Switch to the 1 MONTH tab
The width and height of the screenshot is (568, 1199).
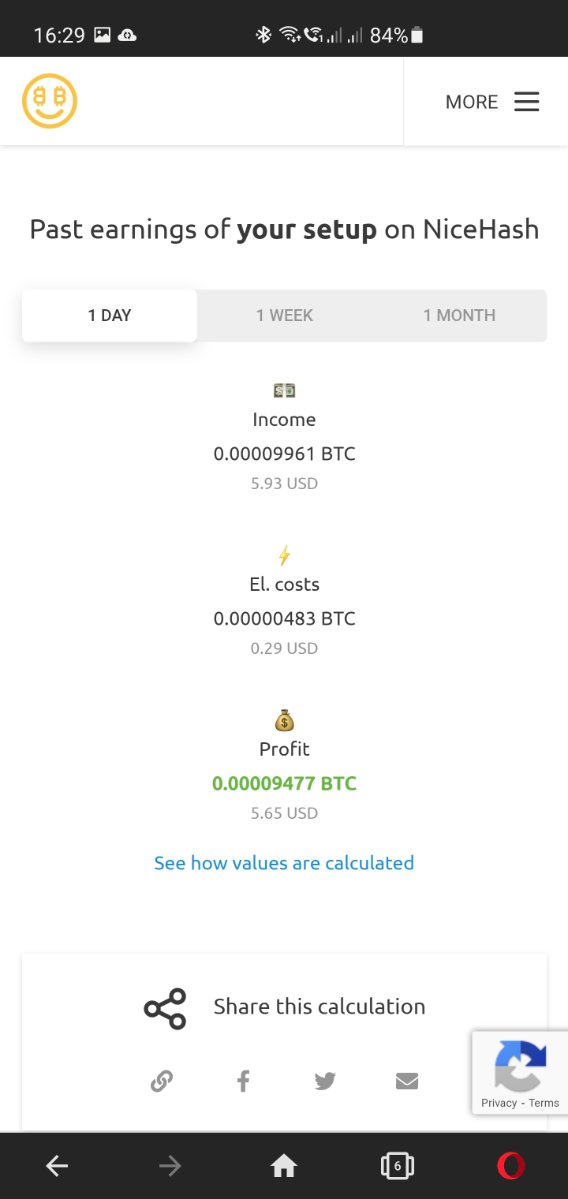tap(459, 315)
